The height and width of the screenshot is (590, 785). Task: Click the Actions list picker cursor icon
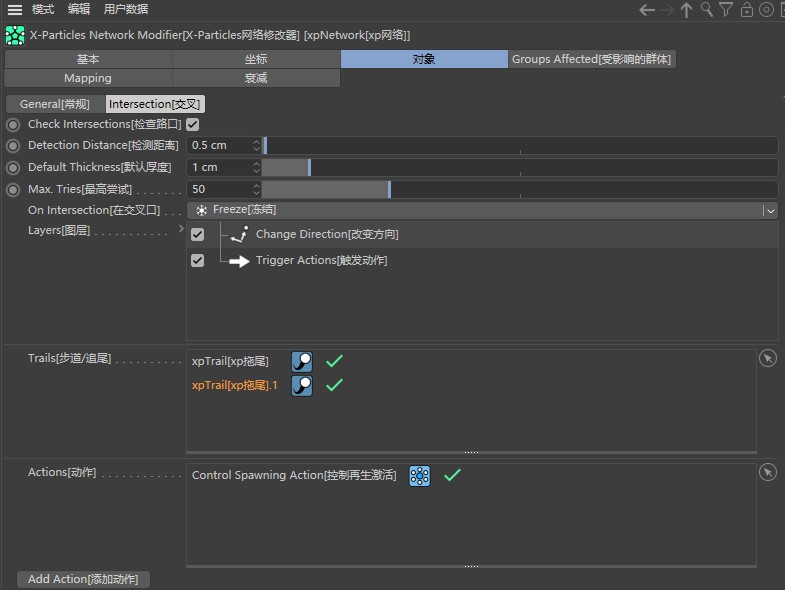tap(767, 472)
